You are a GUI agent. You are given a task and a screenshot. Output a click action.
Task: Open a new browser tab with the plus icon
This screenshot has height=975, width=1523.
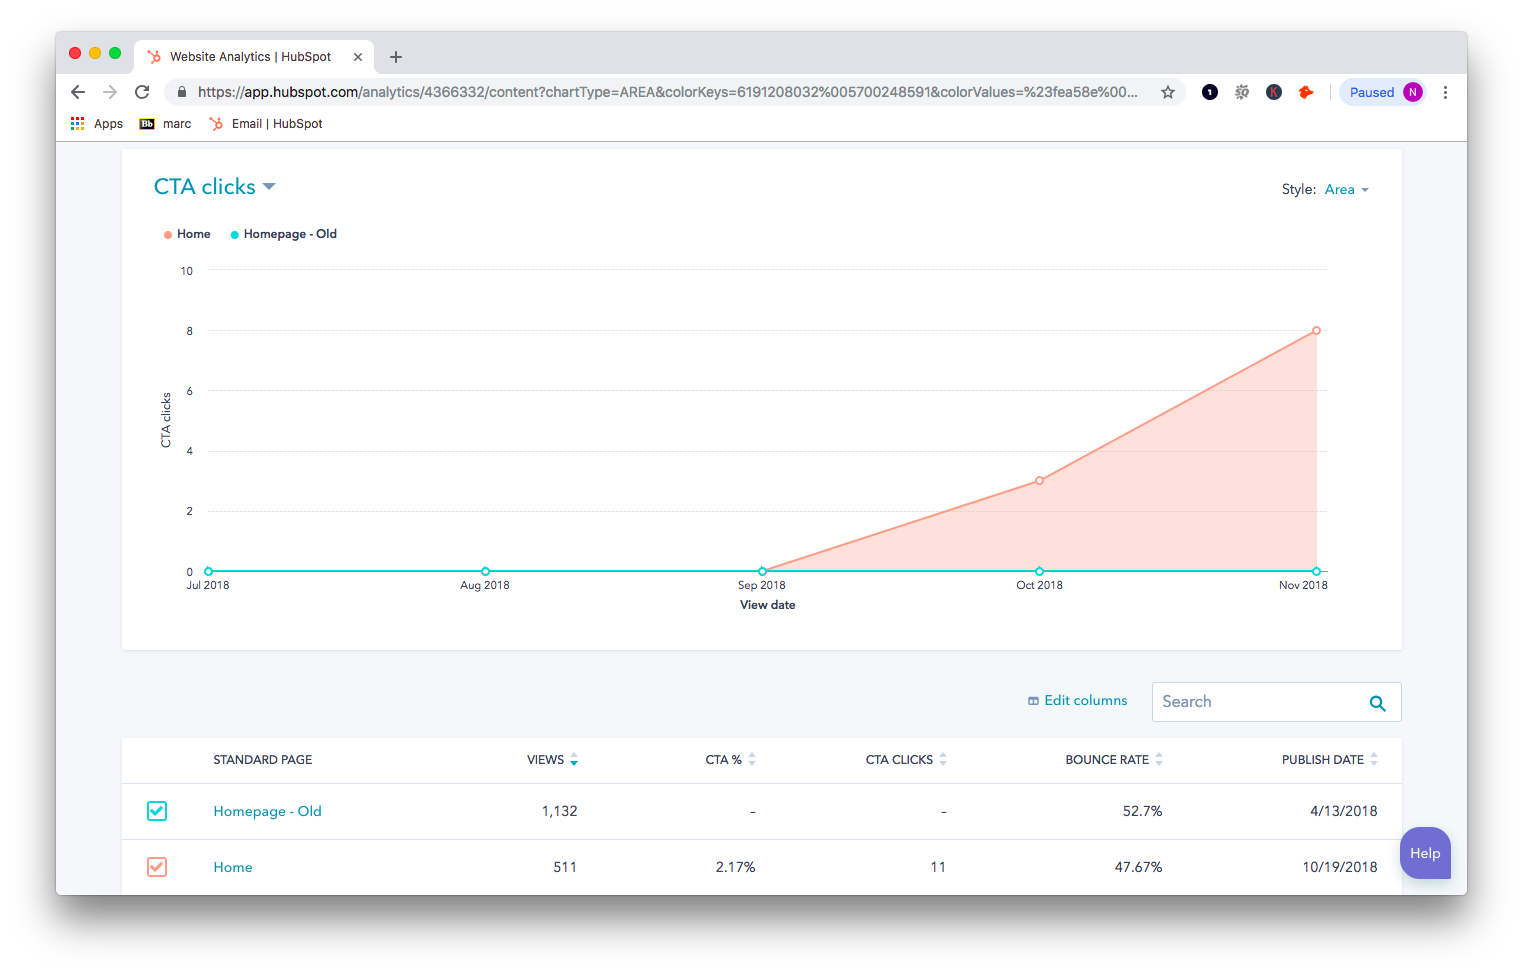396,57
